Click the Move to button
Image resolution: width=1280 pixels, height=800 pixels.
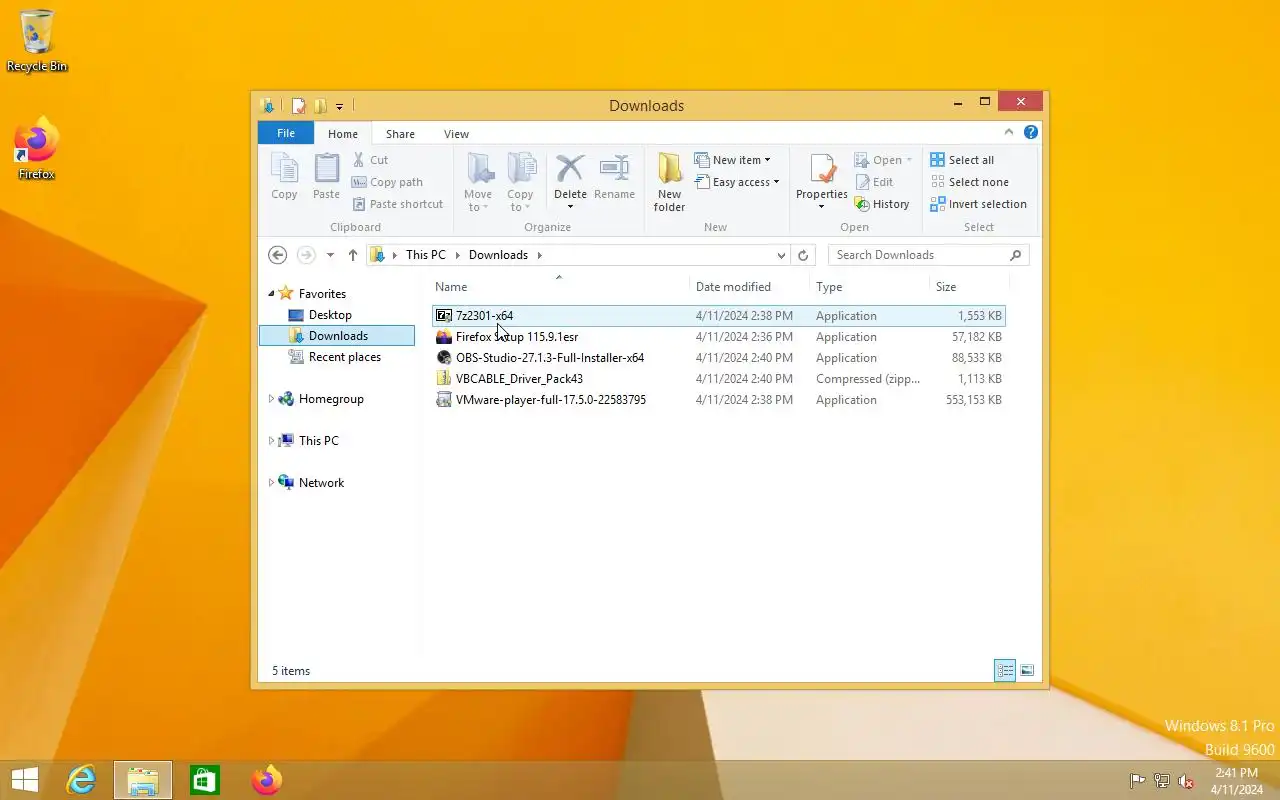(478, 182)
